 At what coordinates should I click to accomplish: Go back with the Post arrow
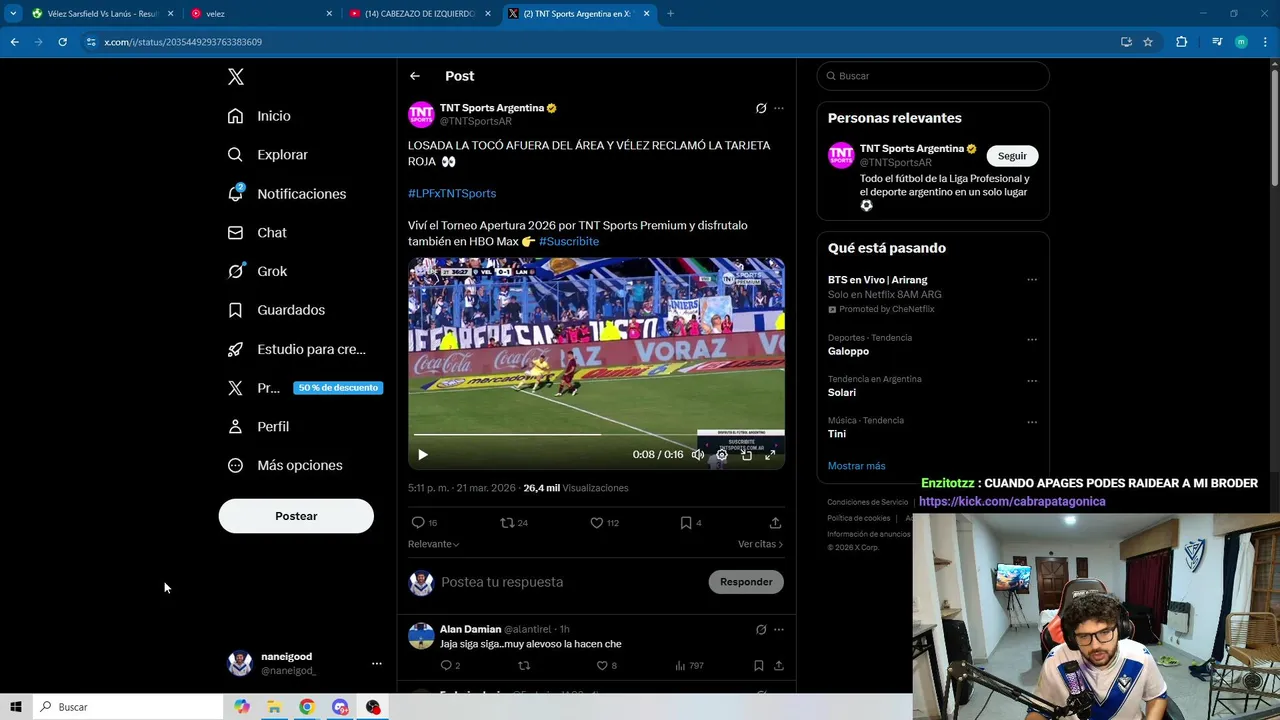[414, 76]
